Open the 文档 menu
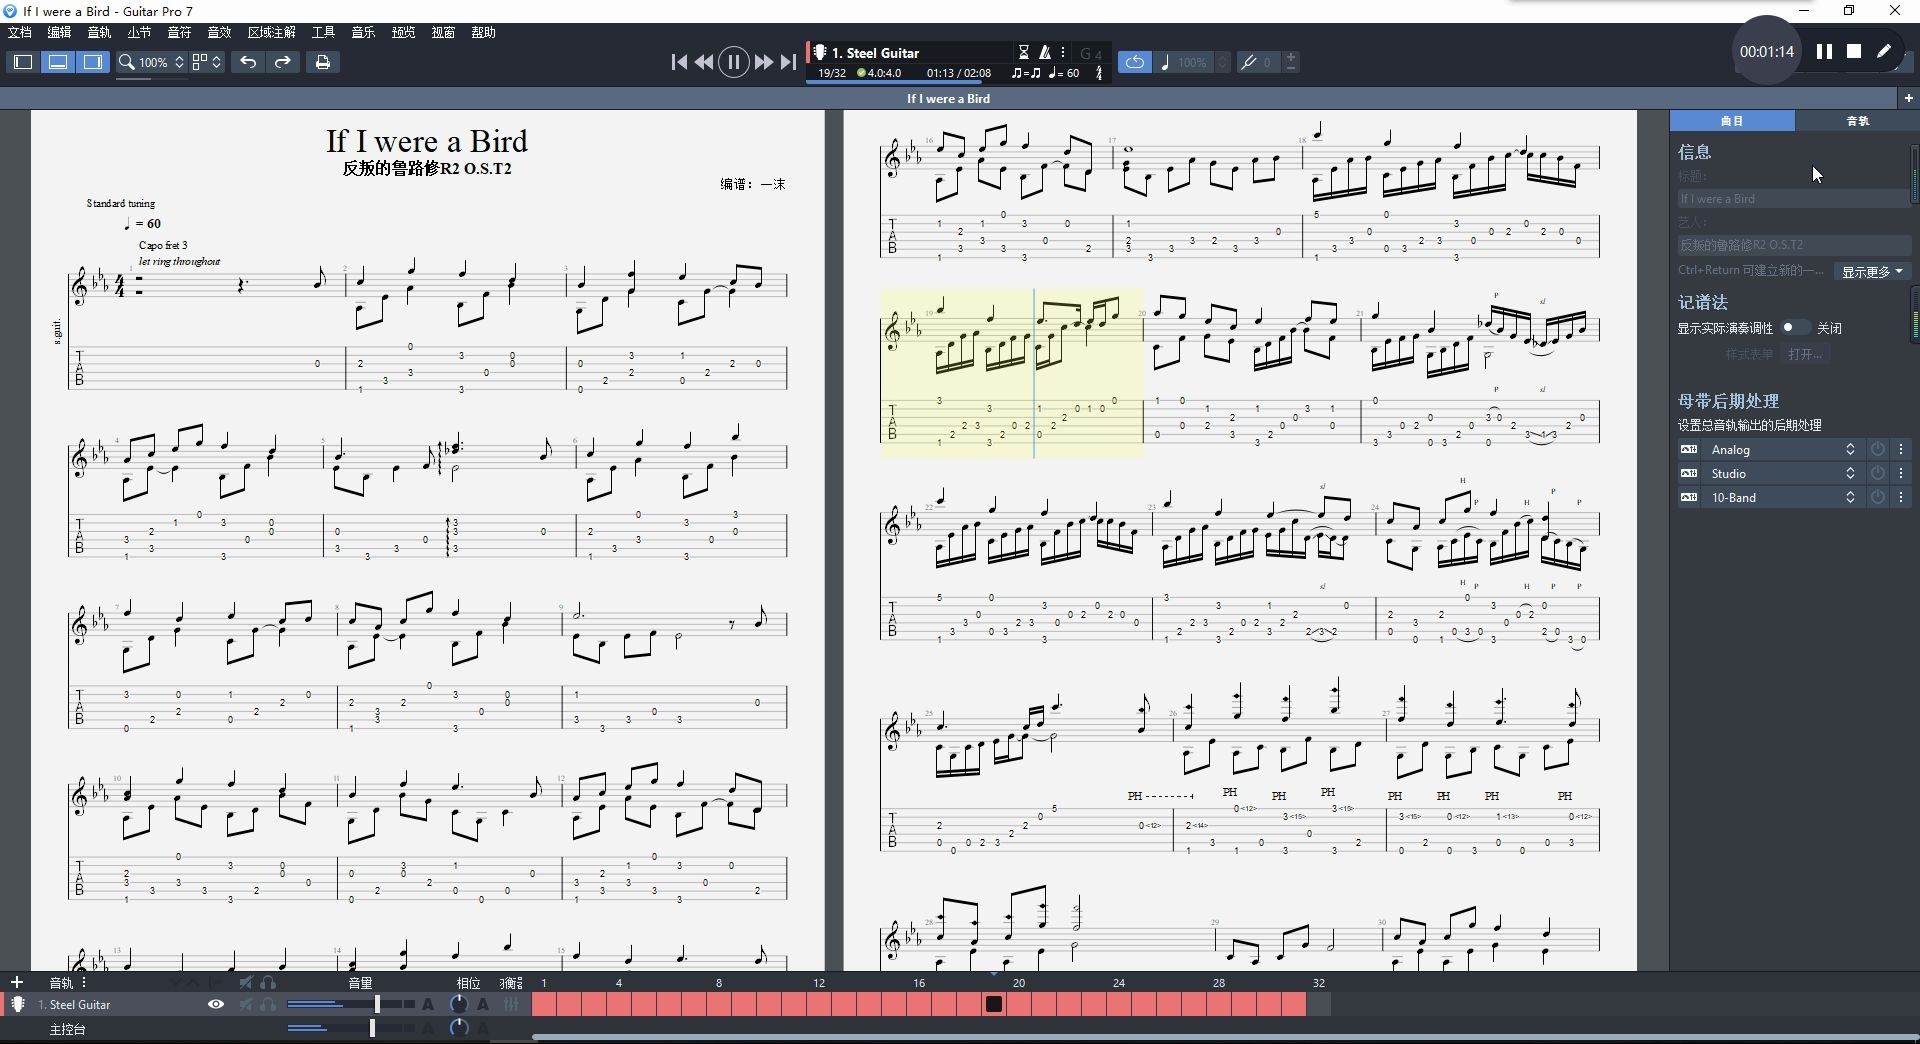 pyautogui.click(x=19, y=32)
